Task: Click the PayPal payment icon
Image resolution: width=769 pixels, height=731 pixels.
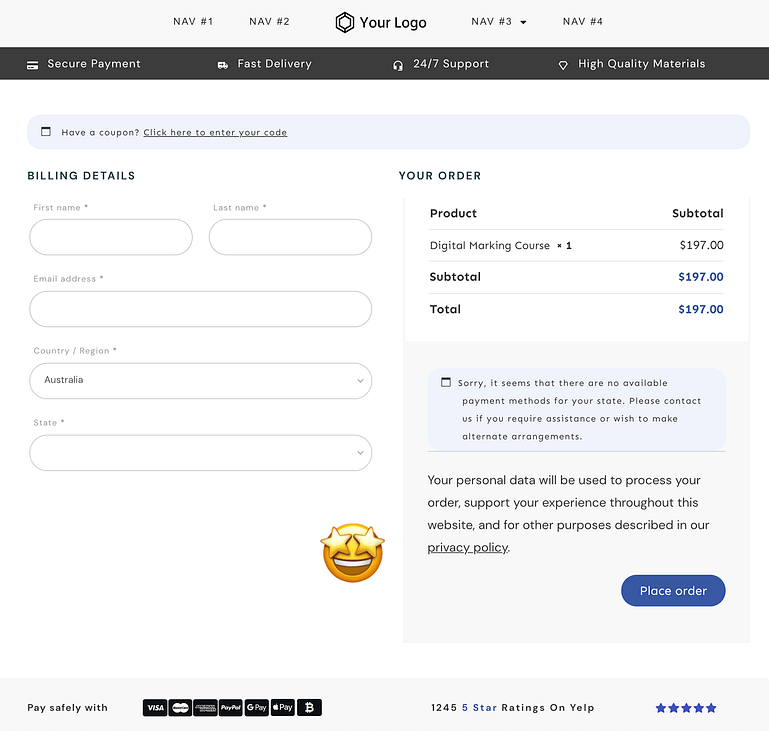Action: pos(231,708)
